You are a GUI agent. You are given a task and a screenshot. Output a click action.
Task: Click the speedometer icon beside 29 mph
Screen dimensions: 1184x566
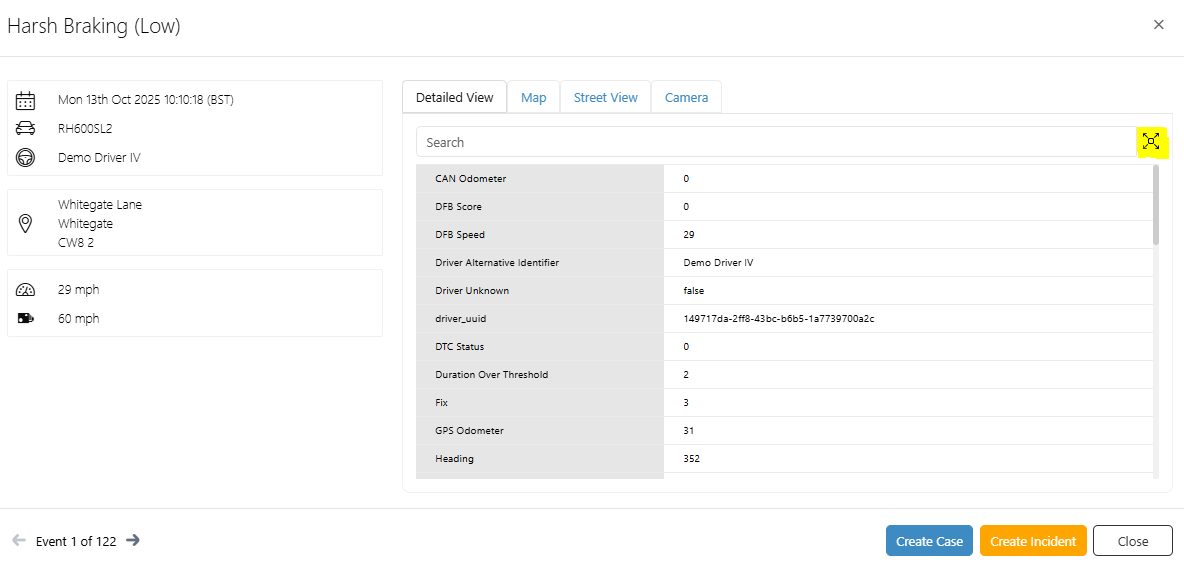tap(26, 290)
